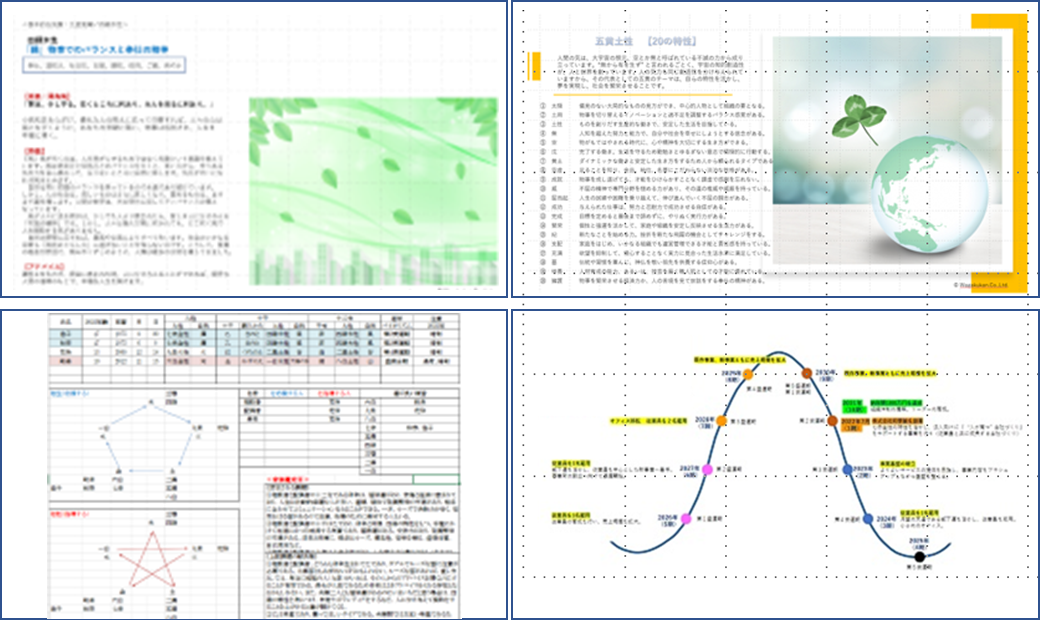Select the green-outlined active spreadsheet cell
This screenshot has width=1046, height=620.
click(x=436, y=479)
